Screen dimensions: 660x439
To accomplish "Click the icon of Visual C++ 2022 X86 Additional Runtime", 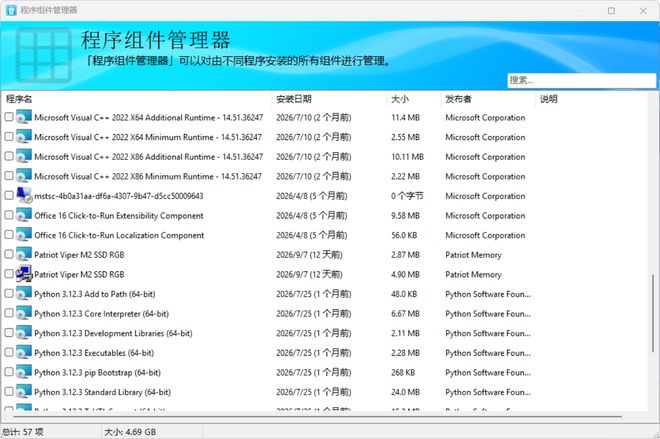I will click(24, 156).
